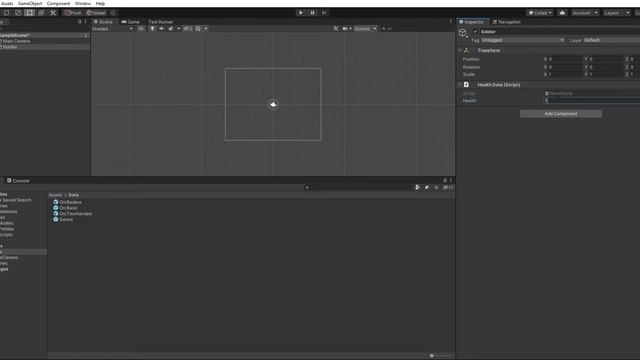
Task: Toggle scene effects icon
Action: coord(171,29)
